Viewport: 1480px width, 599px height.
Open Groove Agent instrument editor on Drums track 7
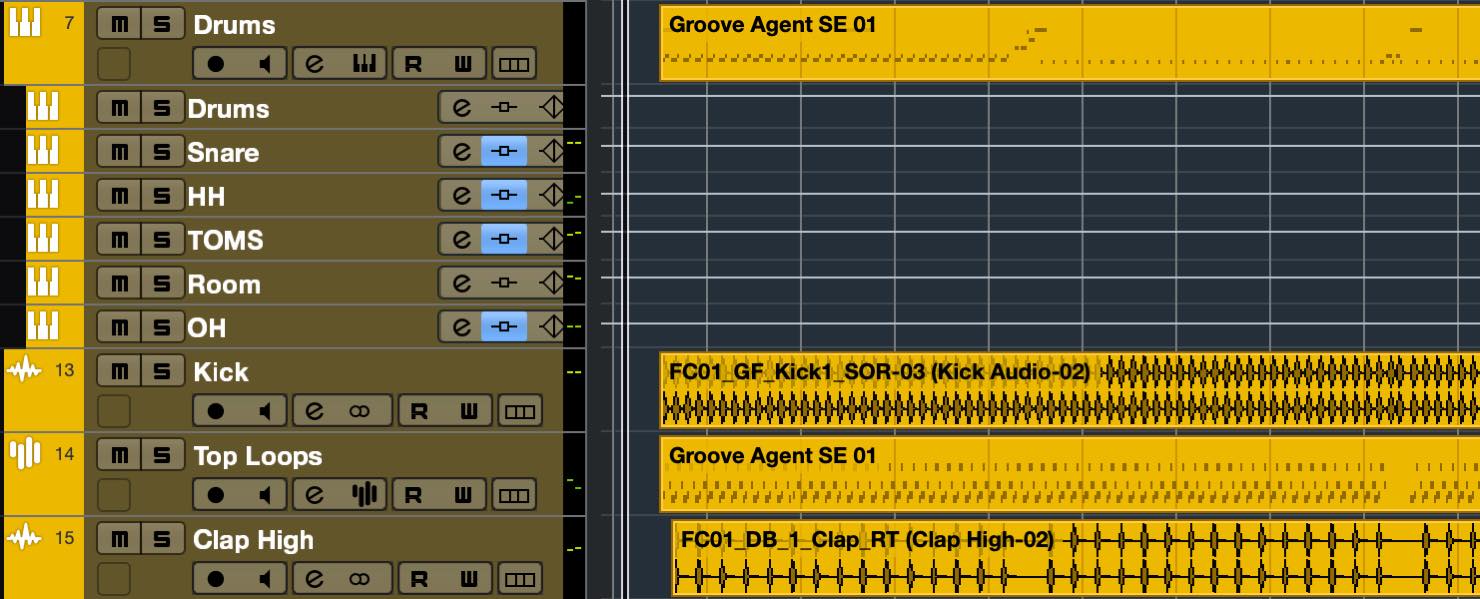363,64
